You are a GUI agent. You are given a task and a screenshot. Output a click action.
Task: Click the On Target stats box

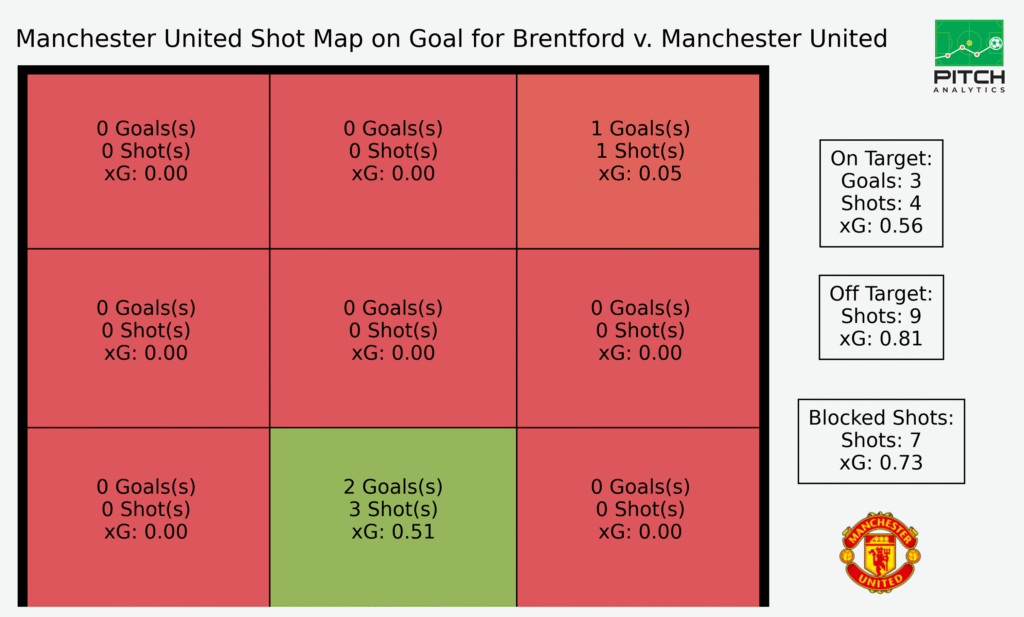[x=881, y=193]
